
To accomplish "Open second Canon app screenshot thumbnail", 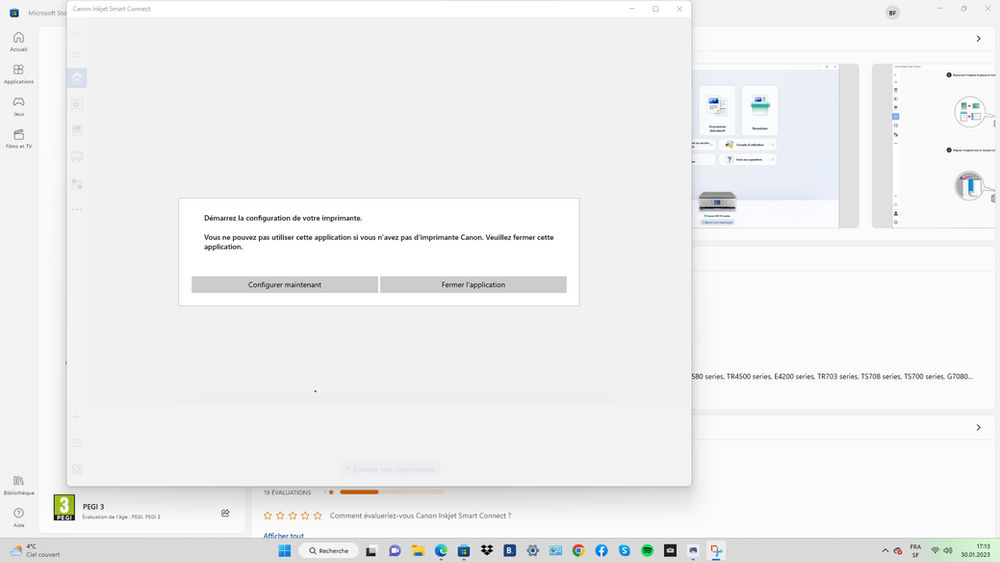I will point(936,145).
